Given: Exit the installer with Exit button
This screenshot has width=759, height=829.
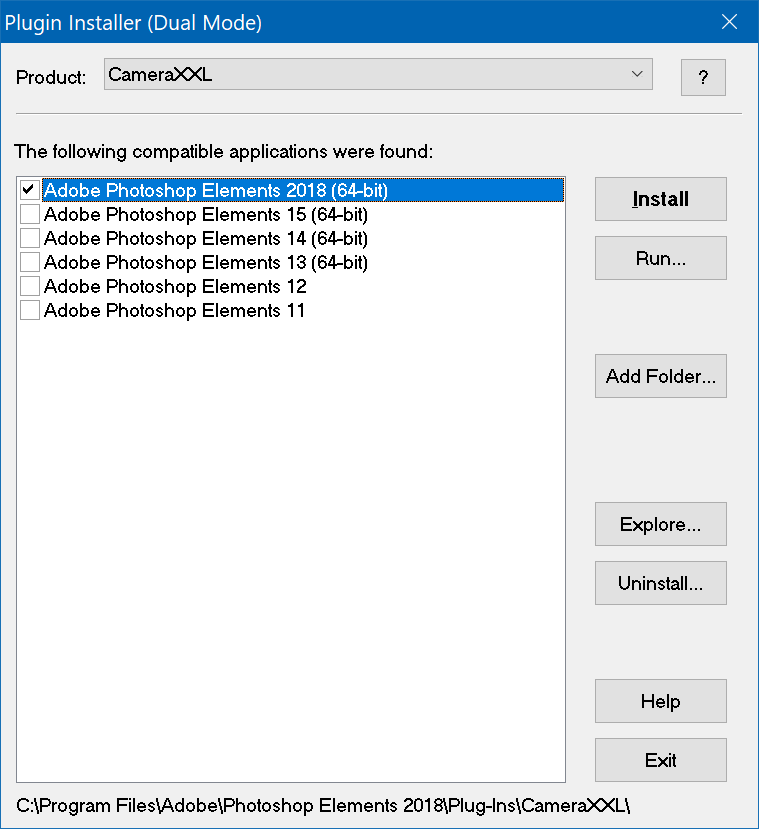Looking at the screenshot, I should (x=660, y=760).
